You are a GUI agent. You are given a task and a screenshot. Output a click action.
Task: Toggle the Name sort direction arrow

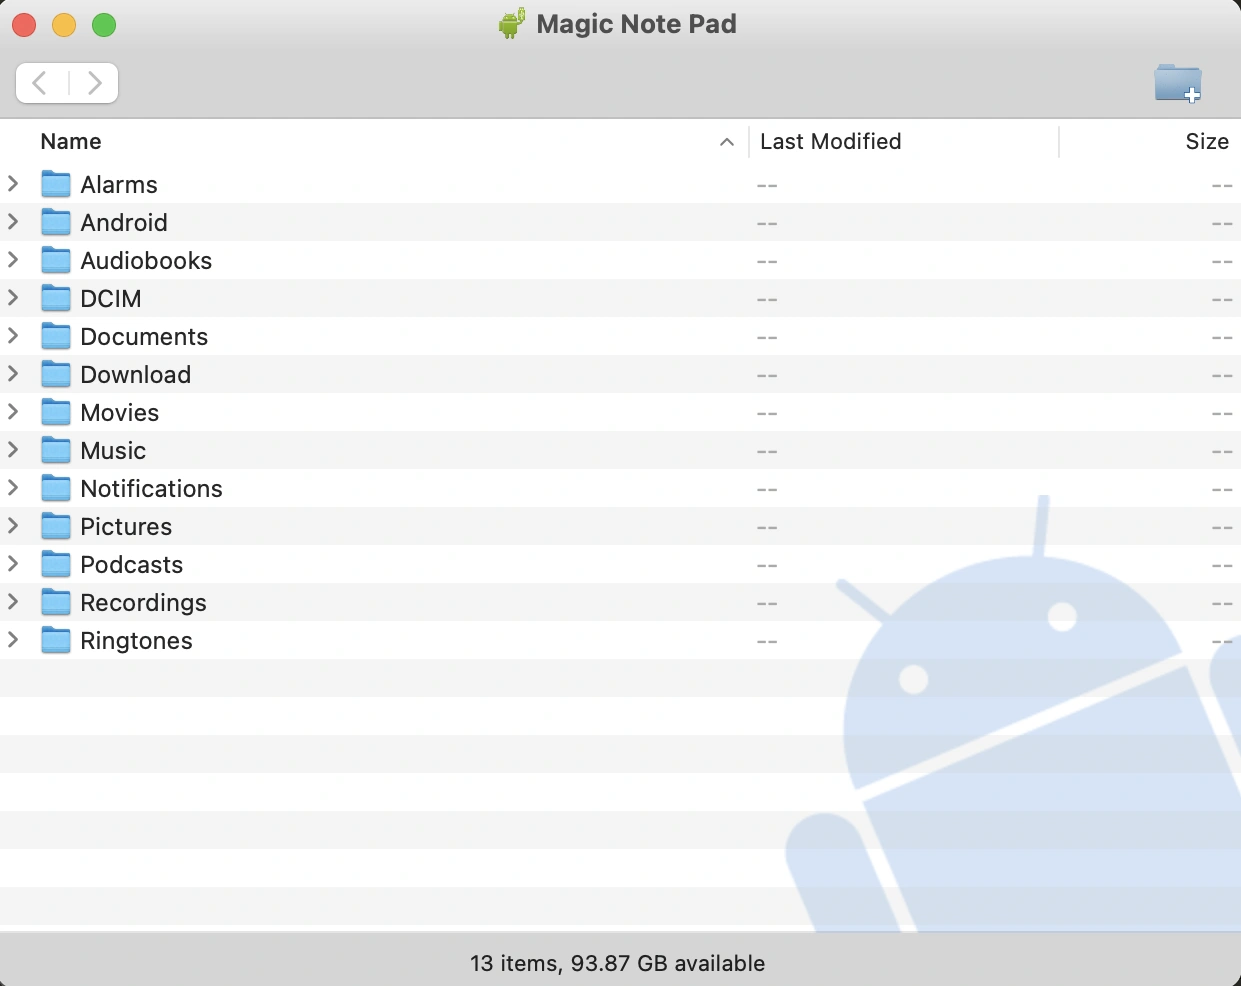[727, 143]
